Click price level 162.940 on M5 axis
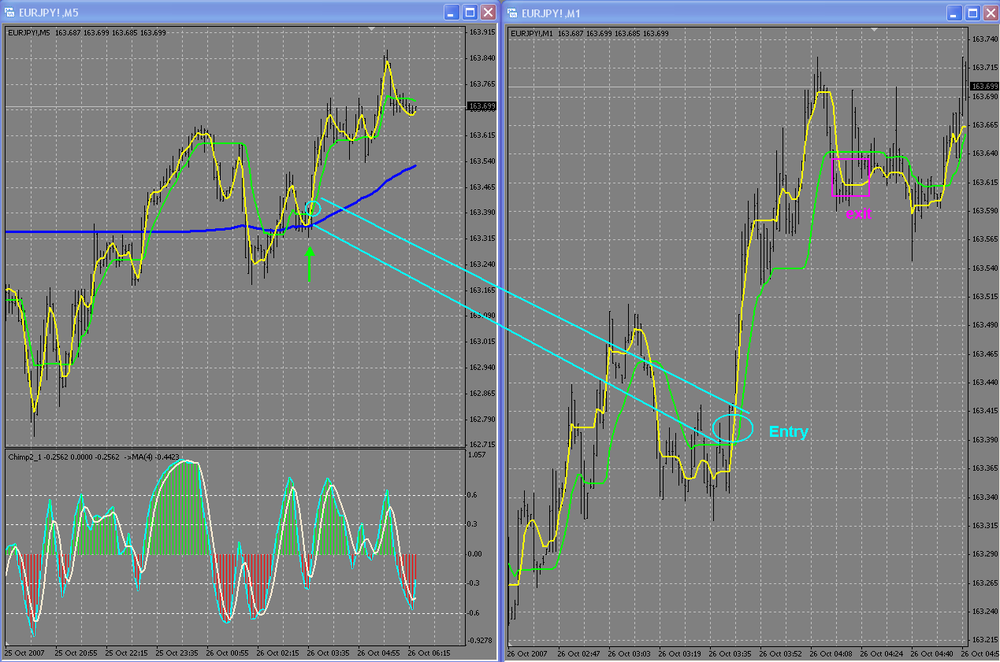This screenshot has width=1000, height=662. [482, 367]
